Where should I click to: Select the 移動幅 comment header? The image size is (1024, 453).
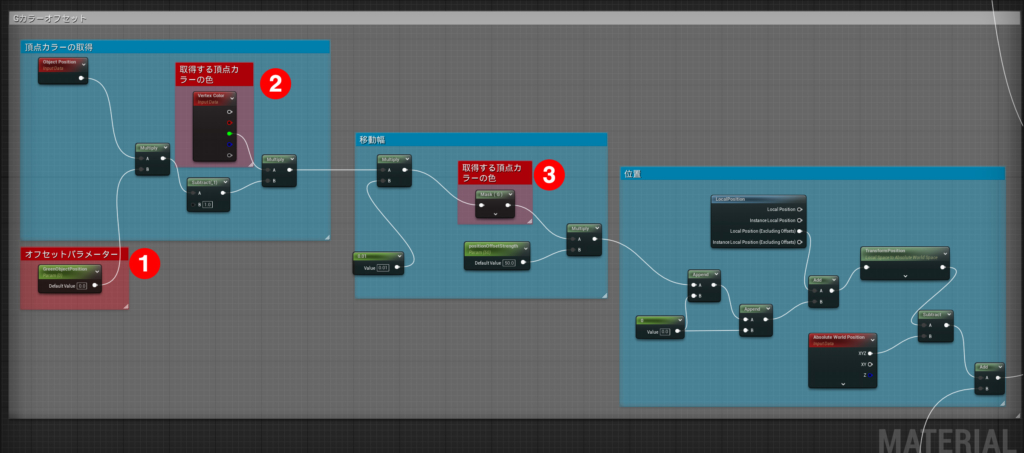[x=481, y=140]
